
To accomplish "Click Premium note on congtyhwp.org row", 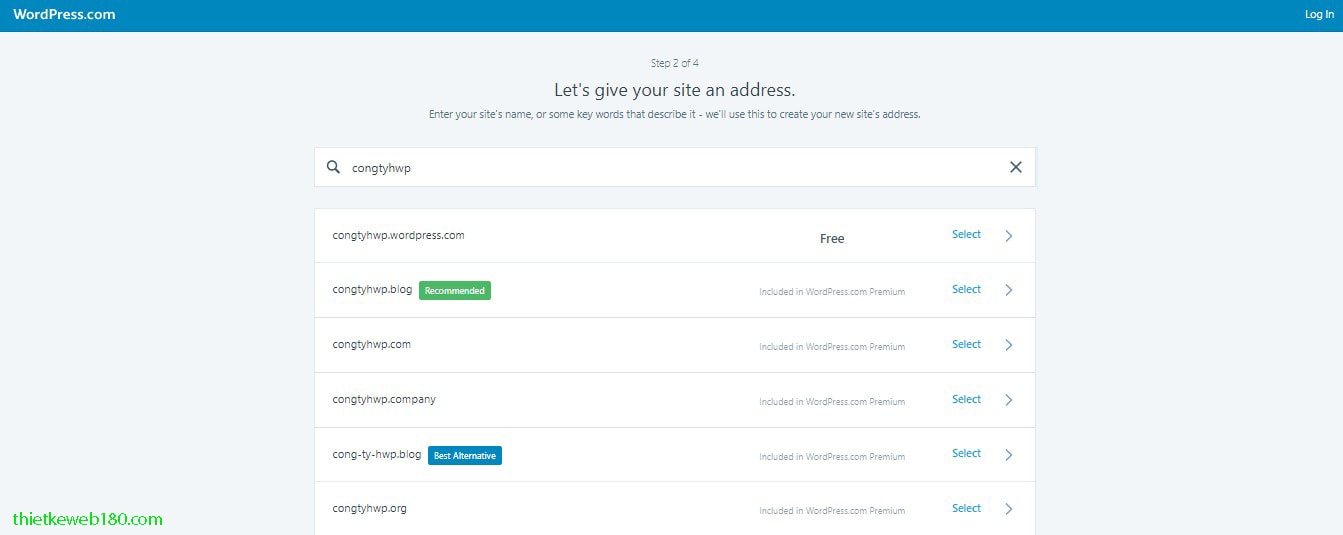I will 832,511.
